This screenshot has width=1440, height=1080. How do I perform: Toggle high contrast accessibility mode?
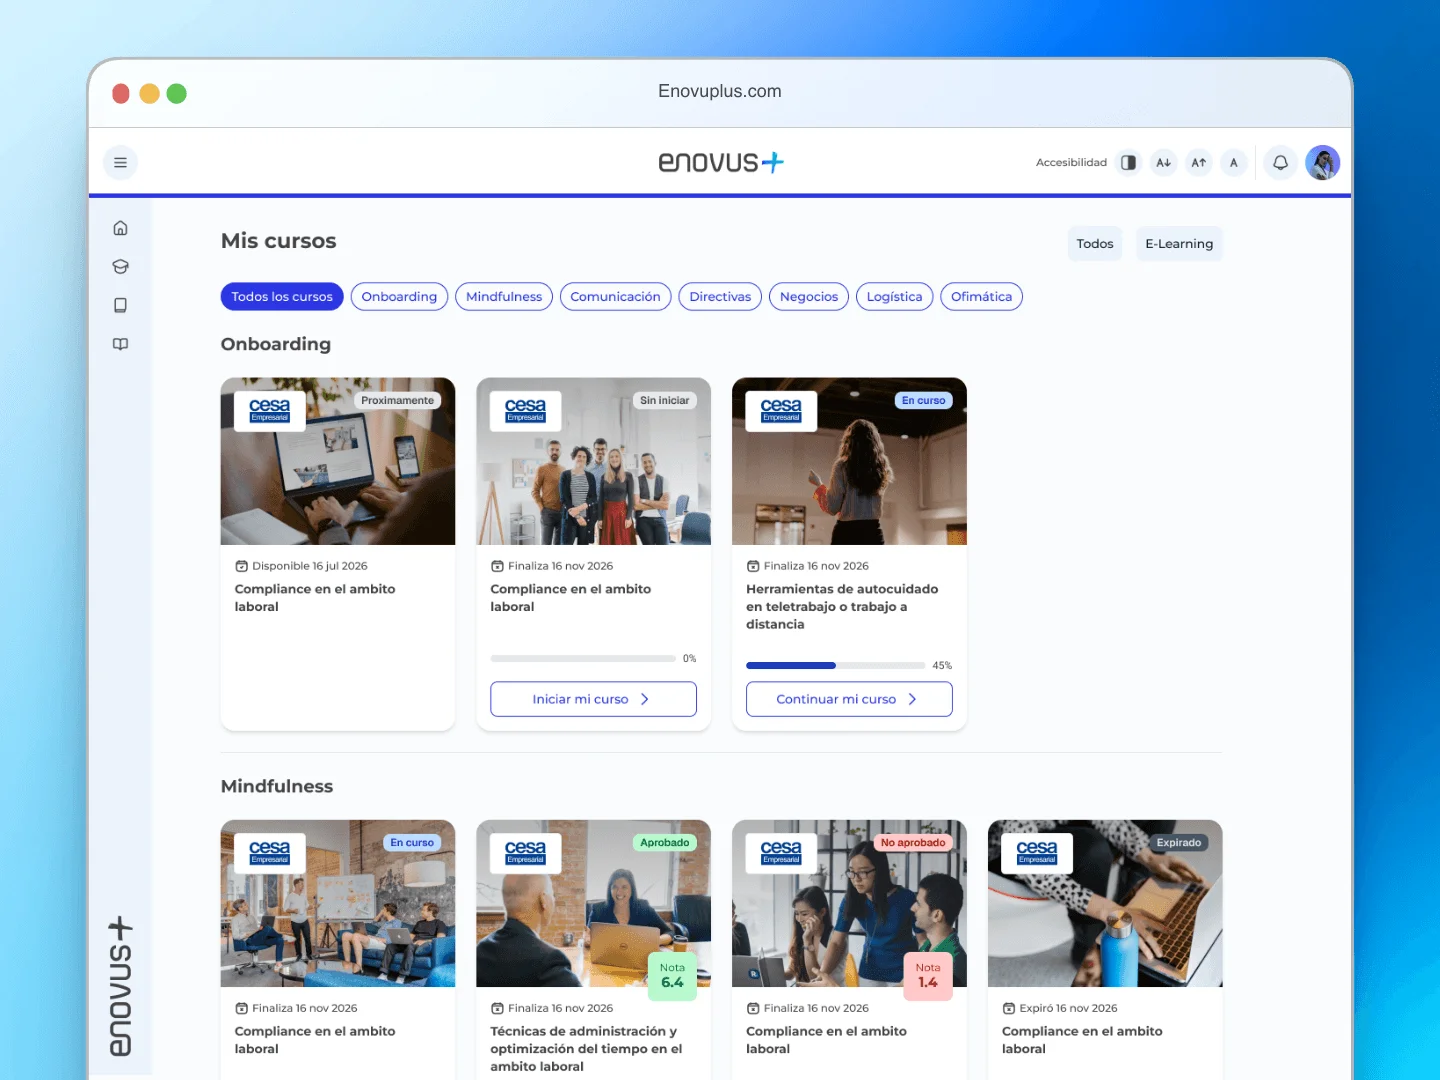coord(1128,163)
